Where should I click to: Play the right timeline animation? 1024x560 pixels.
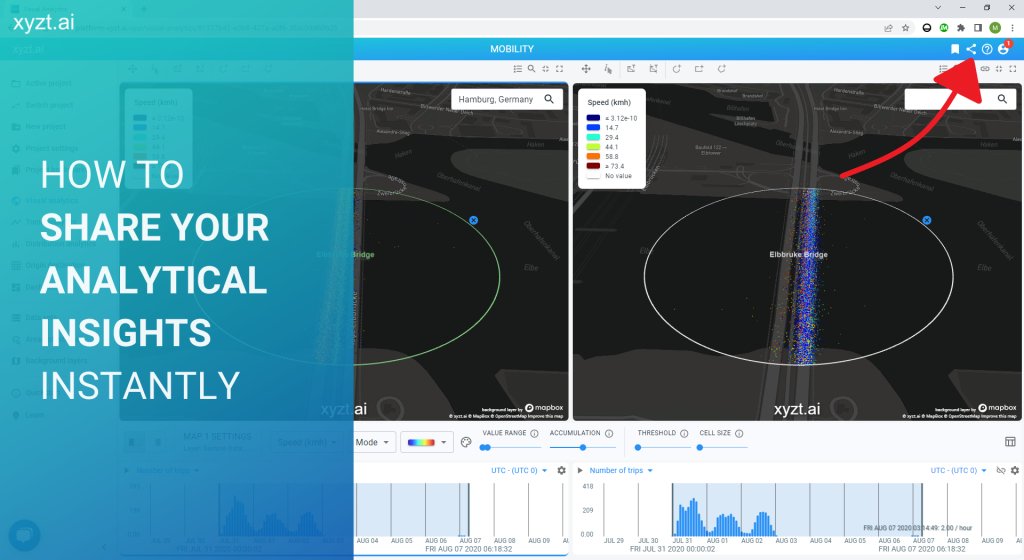580,470
